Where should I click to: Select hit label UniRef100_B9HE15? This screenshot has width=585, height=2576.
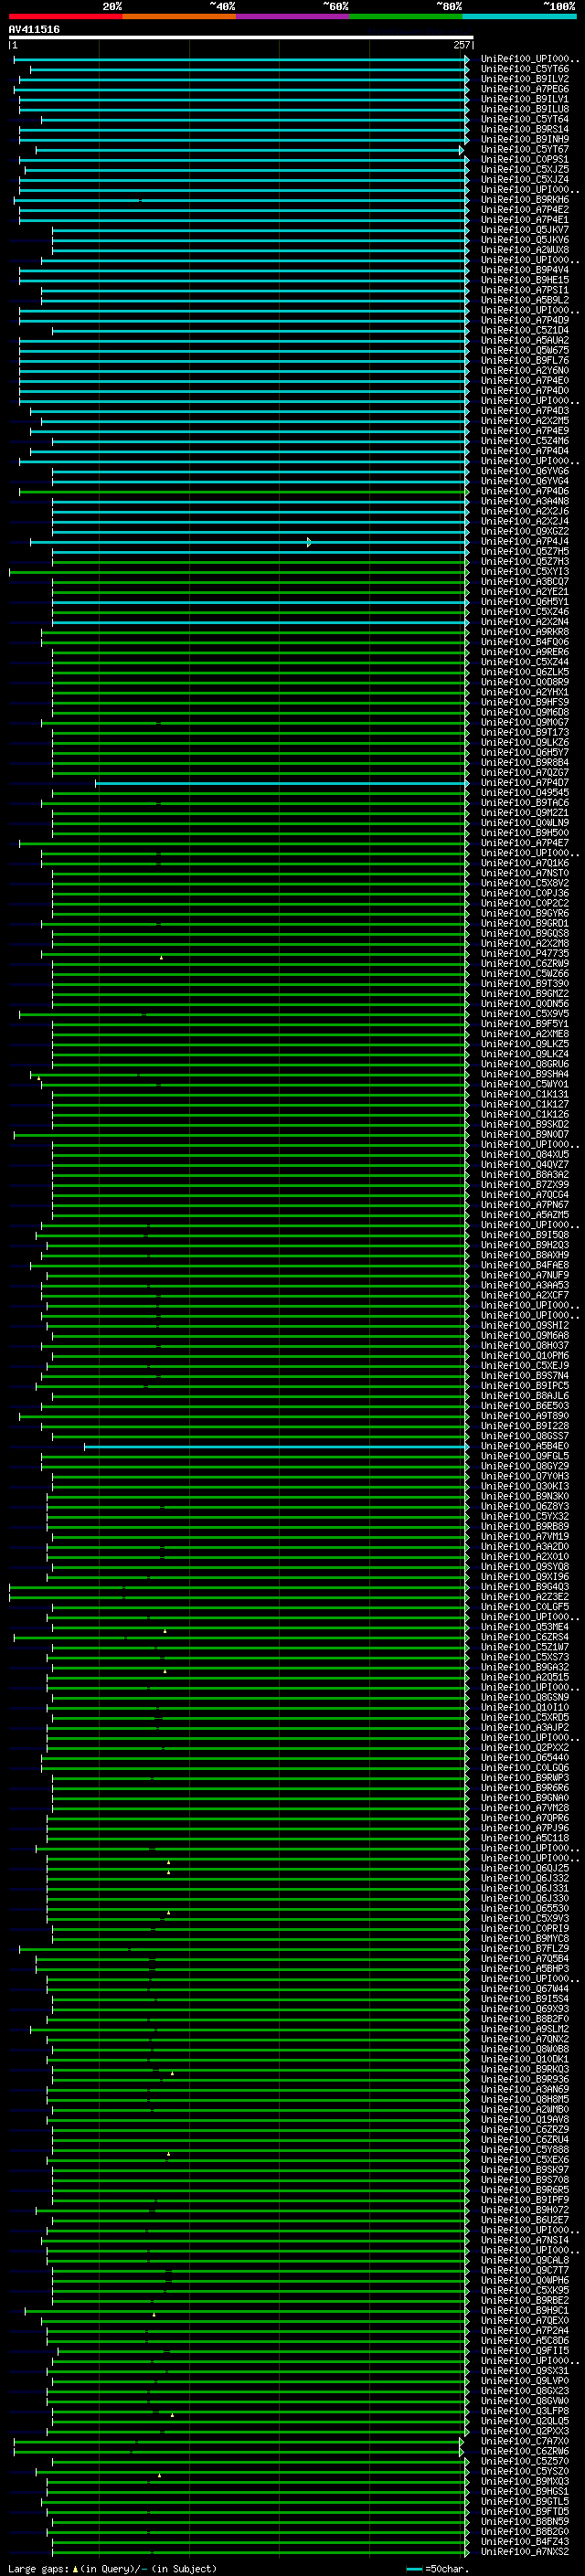525,280
